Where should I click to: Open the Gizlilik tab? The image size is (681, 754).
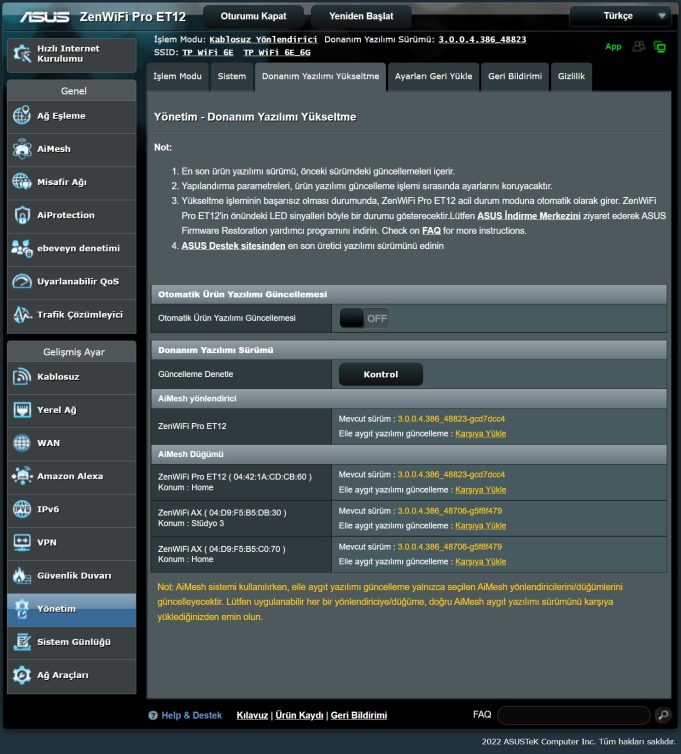(571, 76)
